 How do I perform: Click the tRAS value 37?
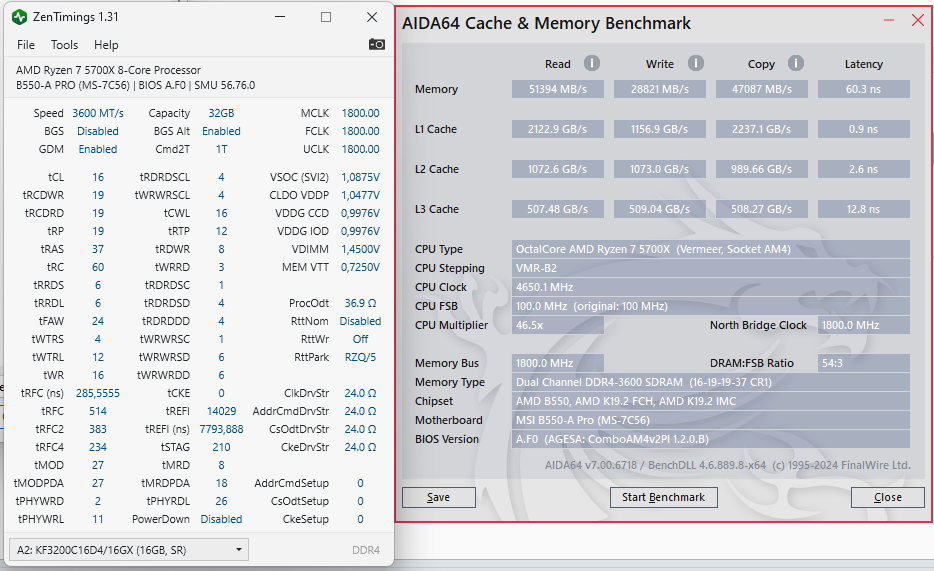[x=98, y=249]
